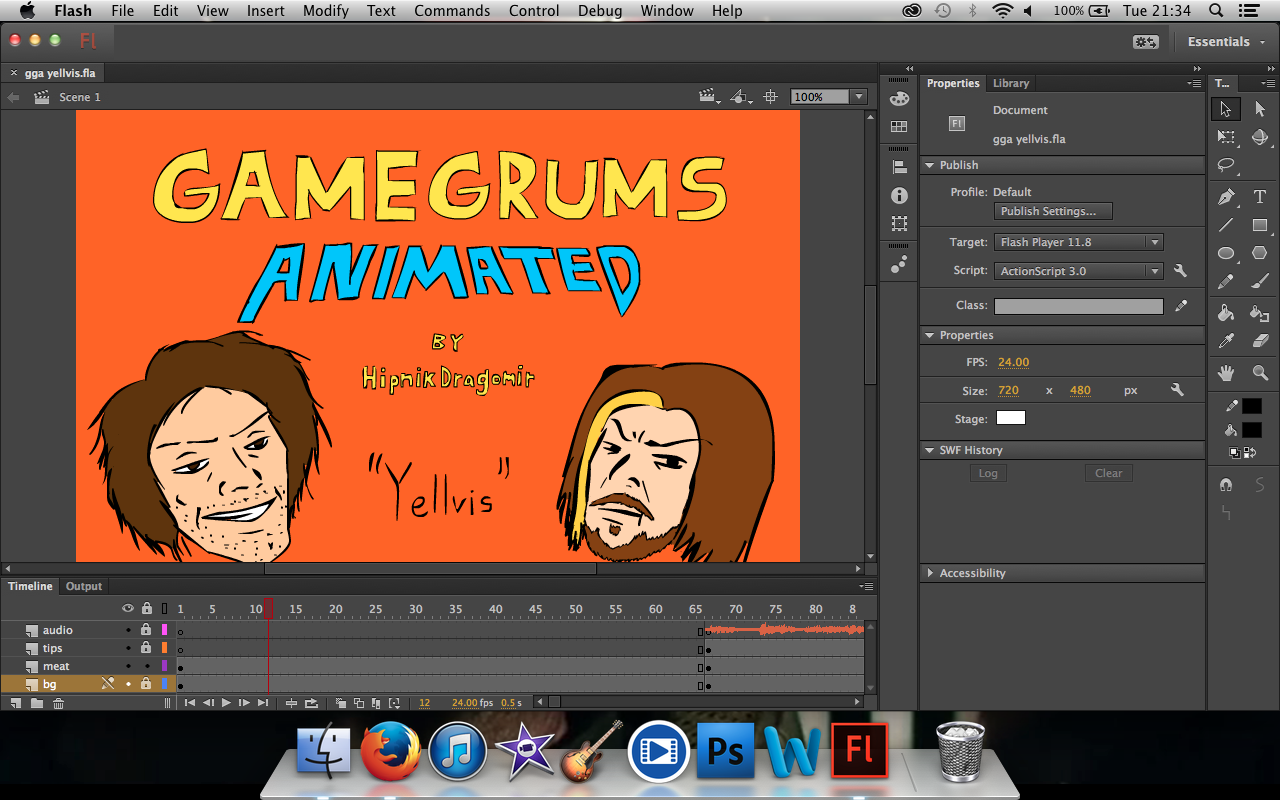Click the Publish Settings button
This screenshot has height=800, width=1280.
(1054, 211)
